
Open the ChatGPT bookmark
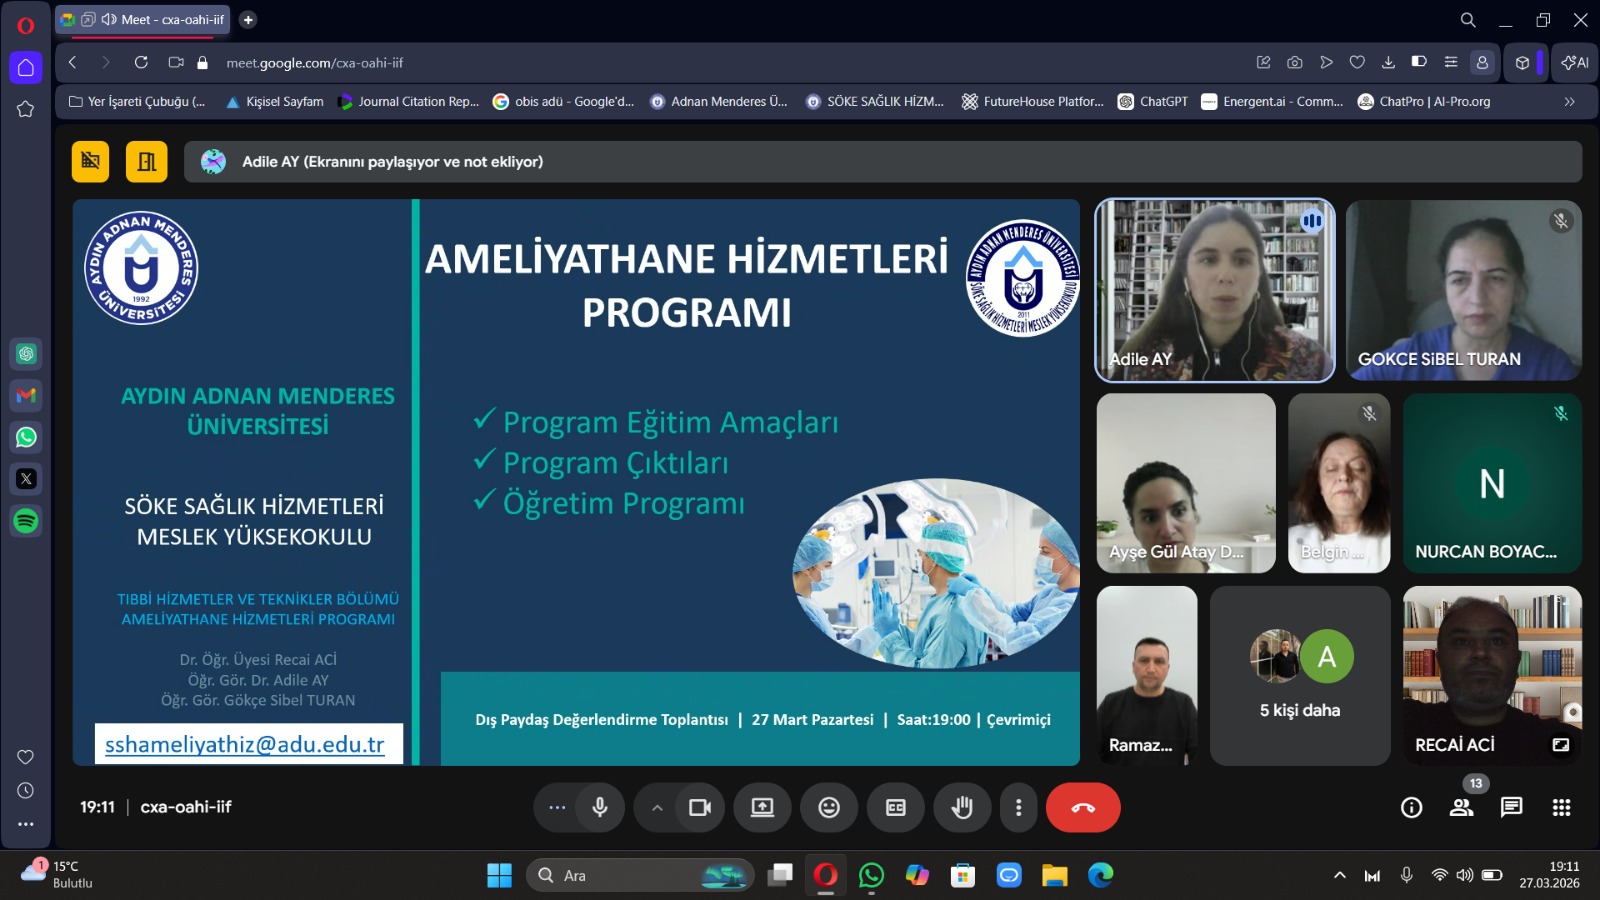(x=1153, y=102)
